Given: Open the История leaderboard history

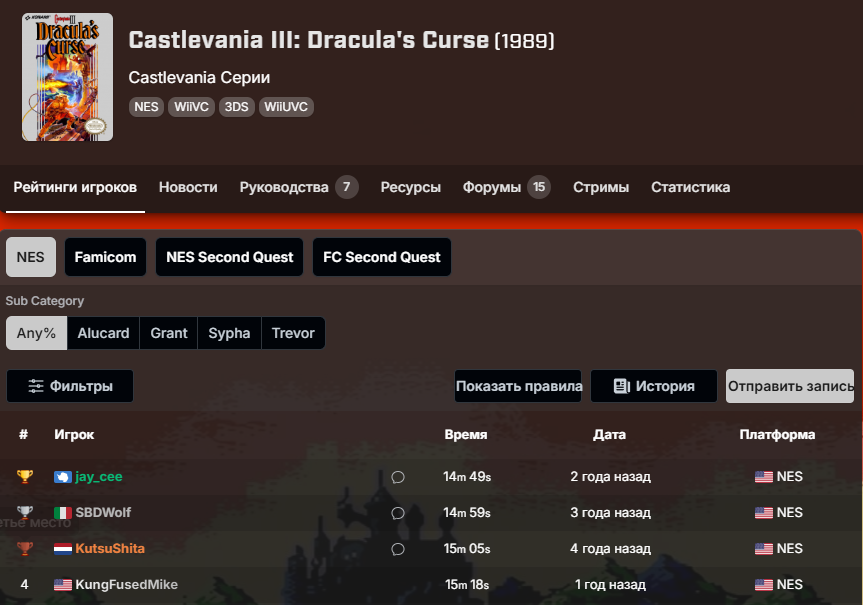Looking at the screenshot, I should coord(654,386).
